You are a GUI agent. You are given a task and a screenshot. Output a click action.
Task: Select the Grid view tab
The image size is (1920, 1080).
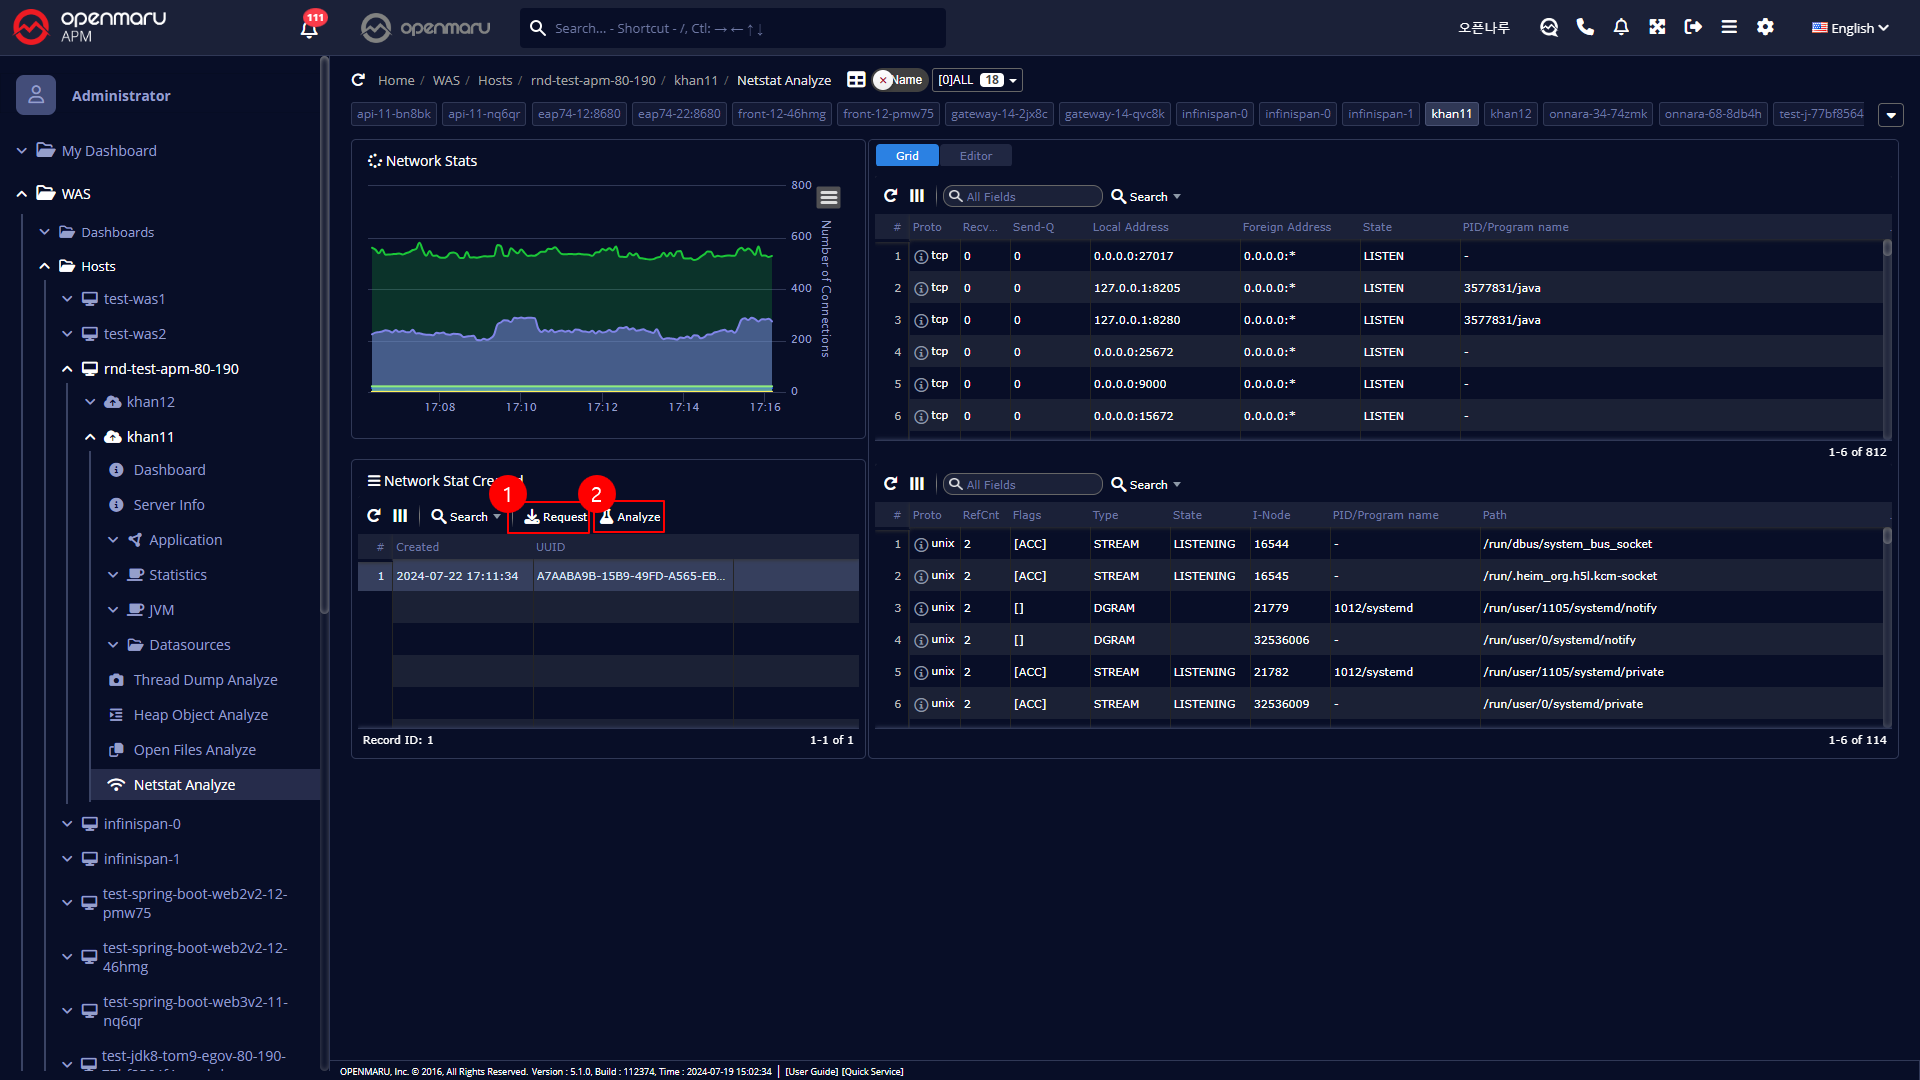(907, 156)
